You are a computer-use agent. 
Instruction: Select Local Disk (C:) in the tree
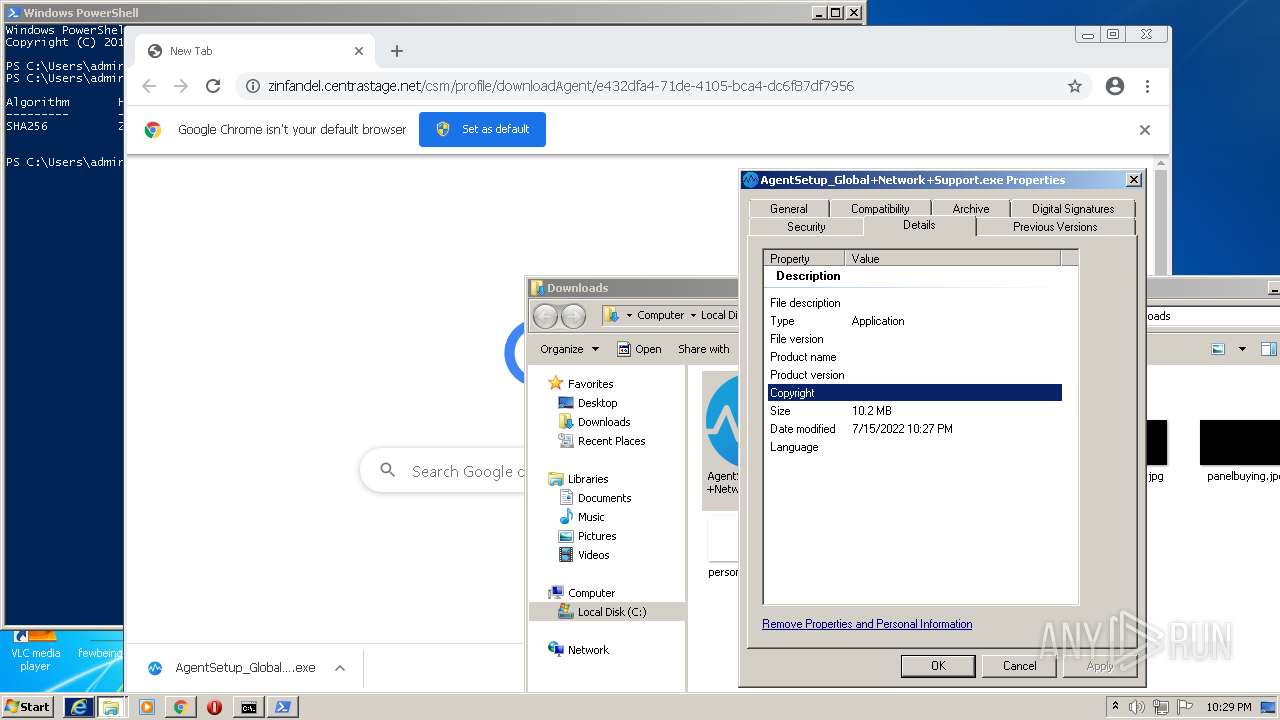[x=611, y=612]
